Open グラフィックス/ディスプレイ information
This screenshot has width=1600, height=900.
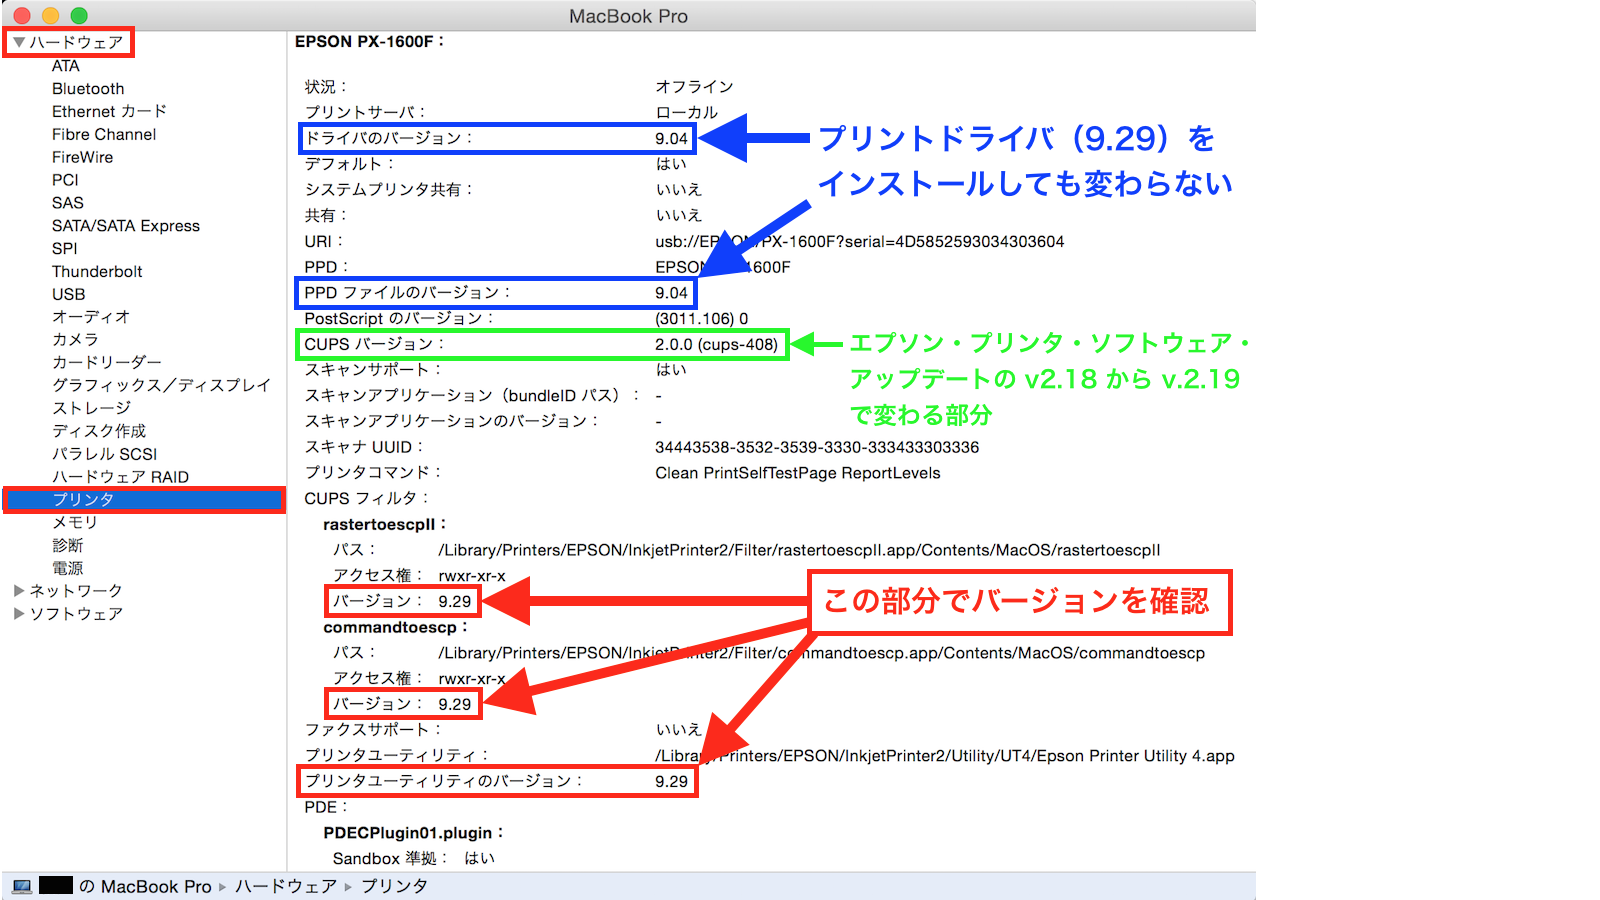tap(161, 385)
